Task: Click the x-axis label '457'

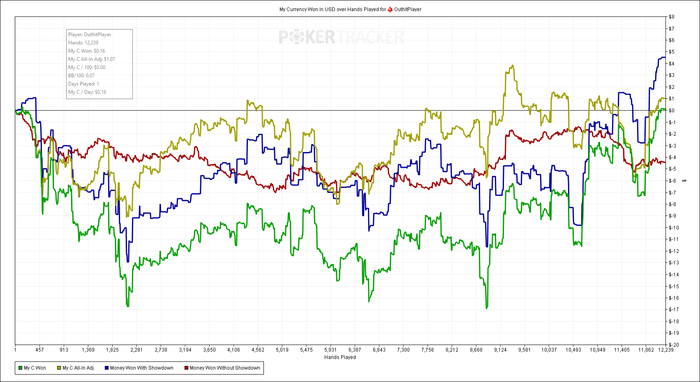Action: click(39, 351)
